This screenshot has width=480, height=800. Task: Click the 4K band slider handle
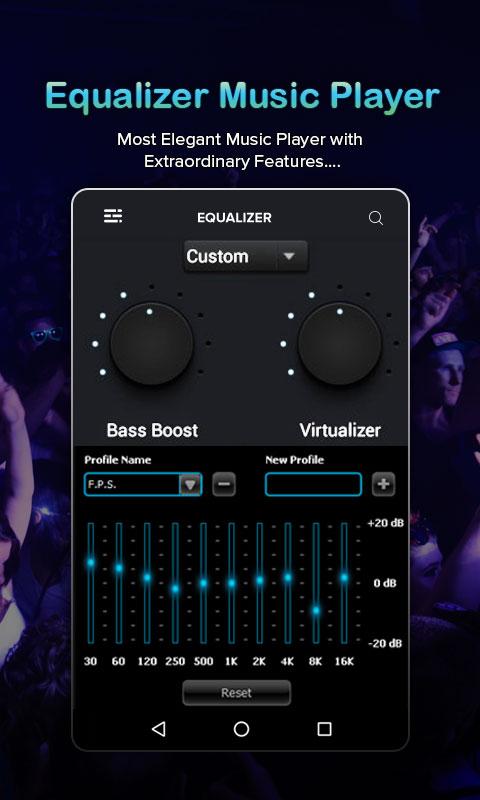[x=288, y=578]
